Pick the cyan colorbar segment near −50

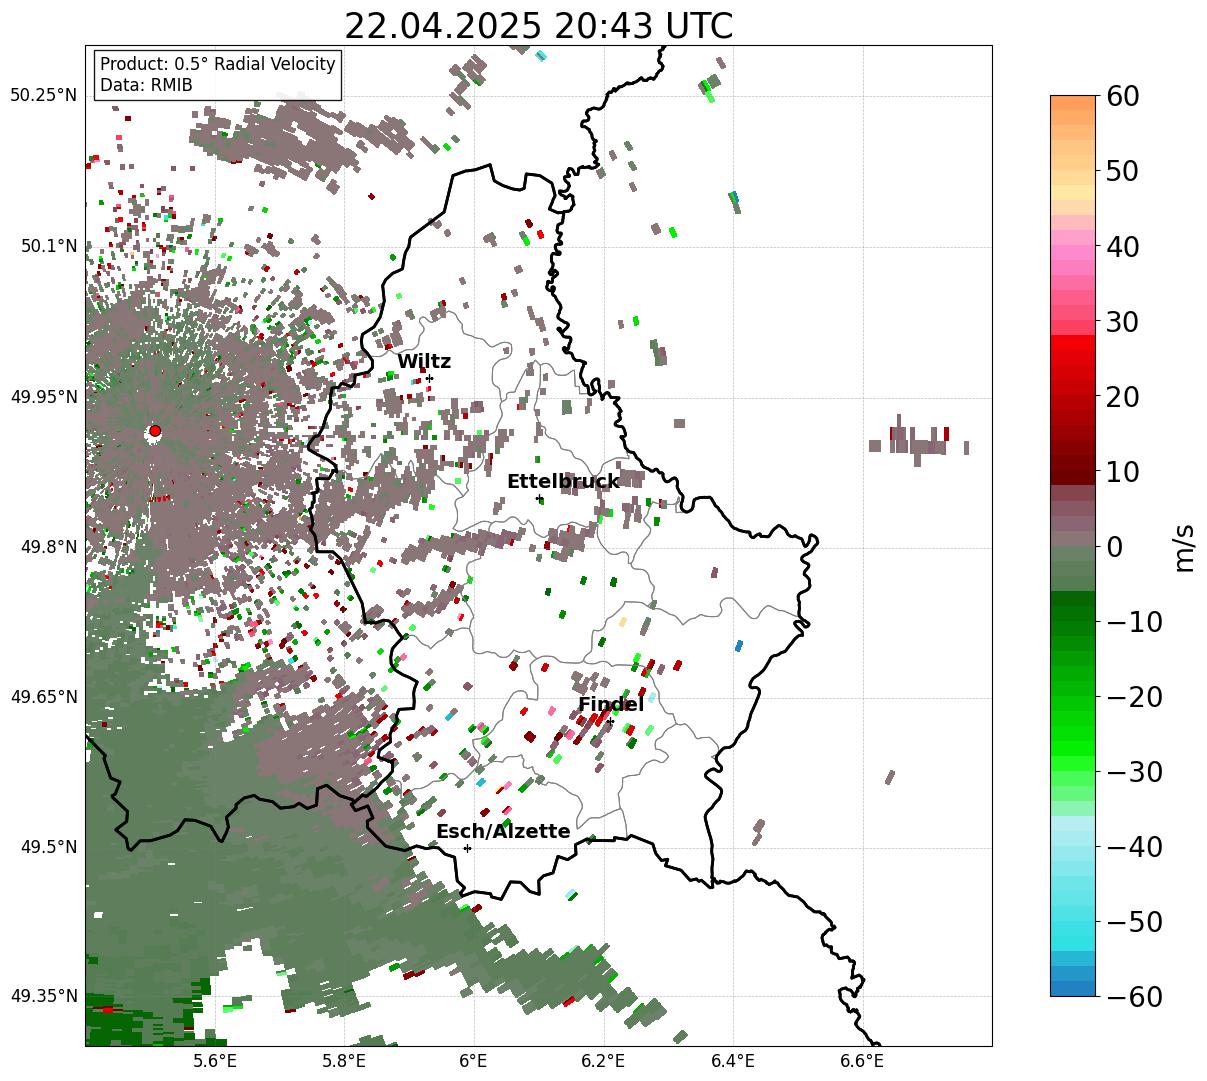[1073, 921]
